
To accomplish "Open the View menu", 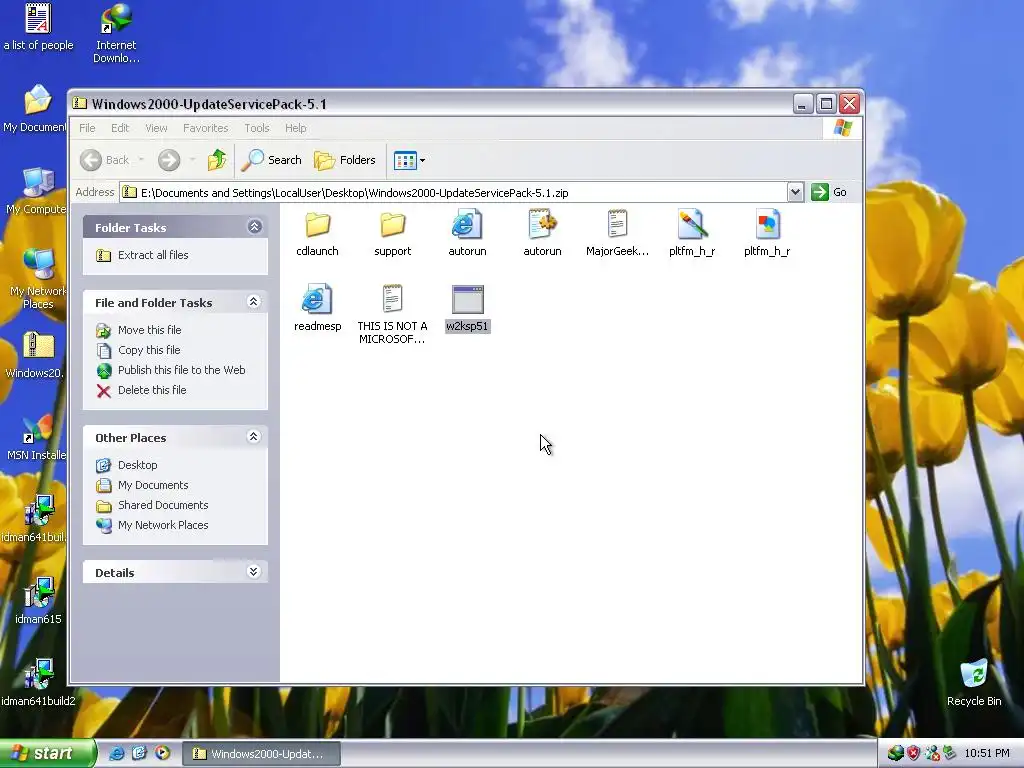I will pos(156,128).
